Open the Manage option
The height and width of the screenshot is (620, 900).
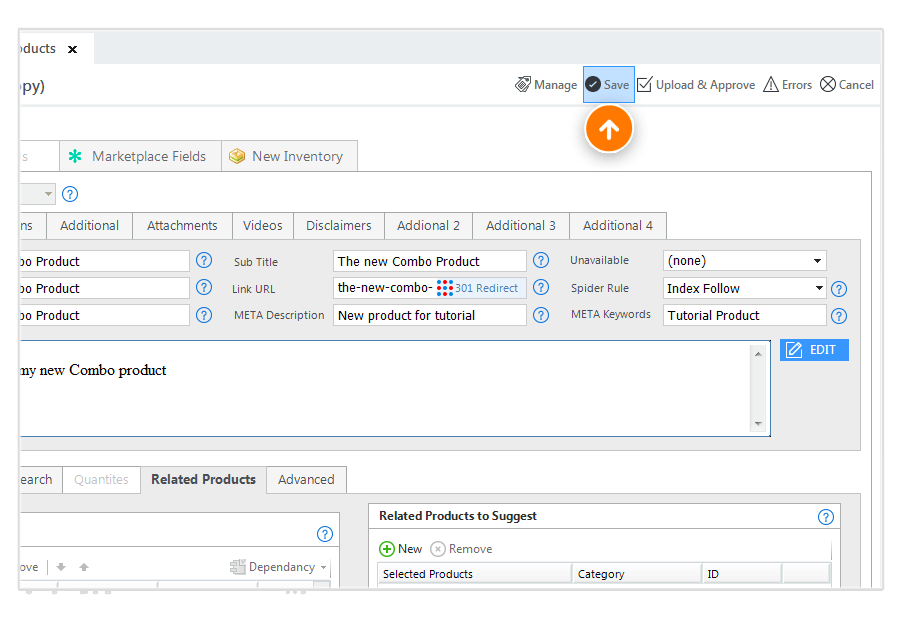[546, 84]
